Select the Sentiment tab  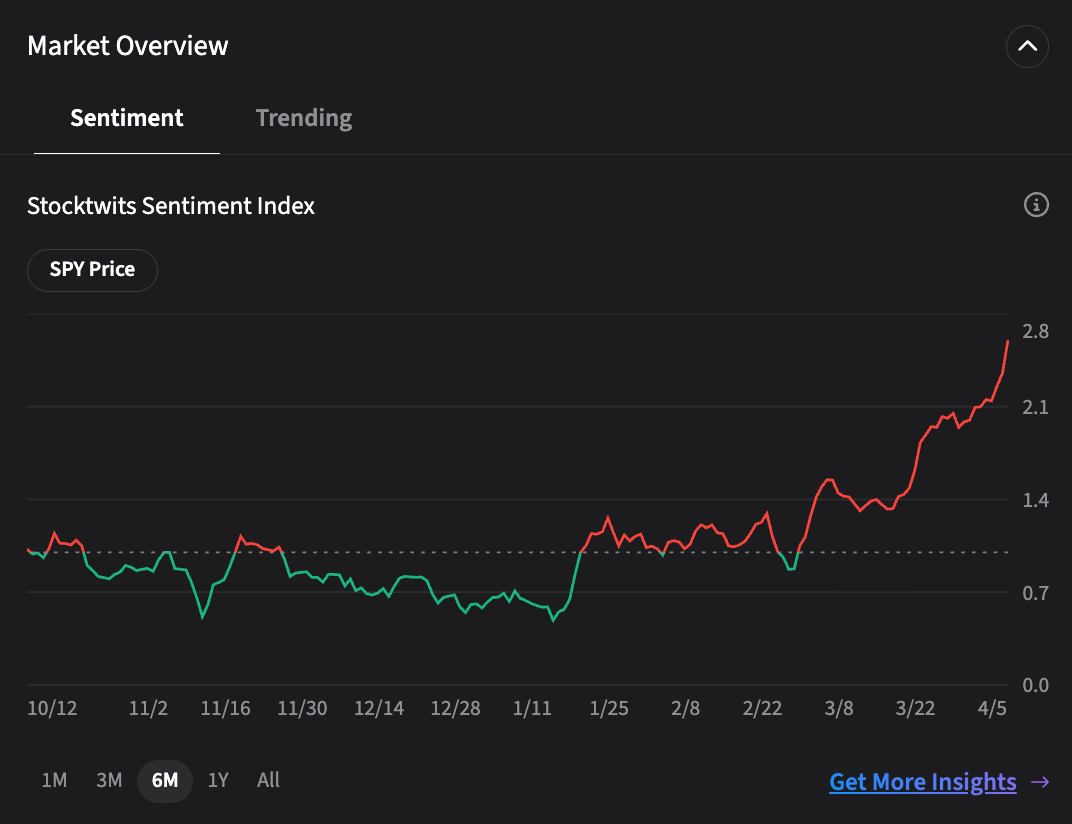[x=126, y=118]
